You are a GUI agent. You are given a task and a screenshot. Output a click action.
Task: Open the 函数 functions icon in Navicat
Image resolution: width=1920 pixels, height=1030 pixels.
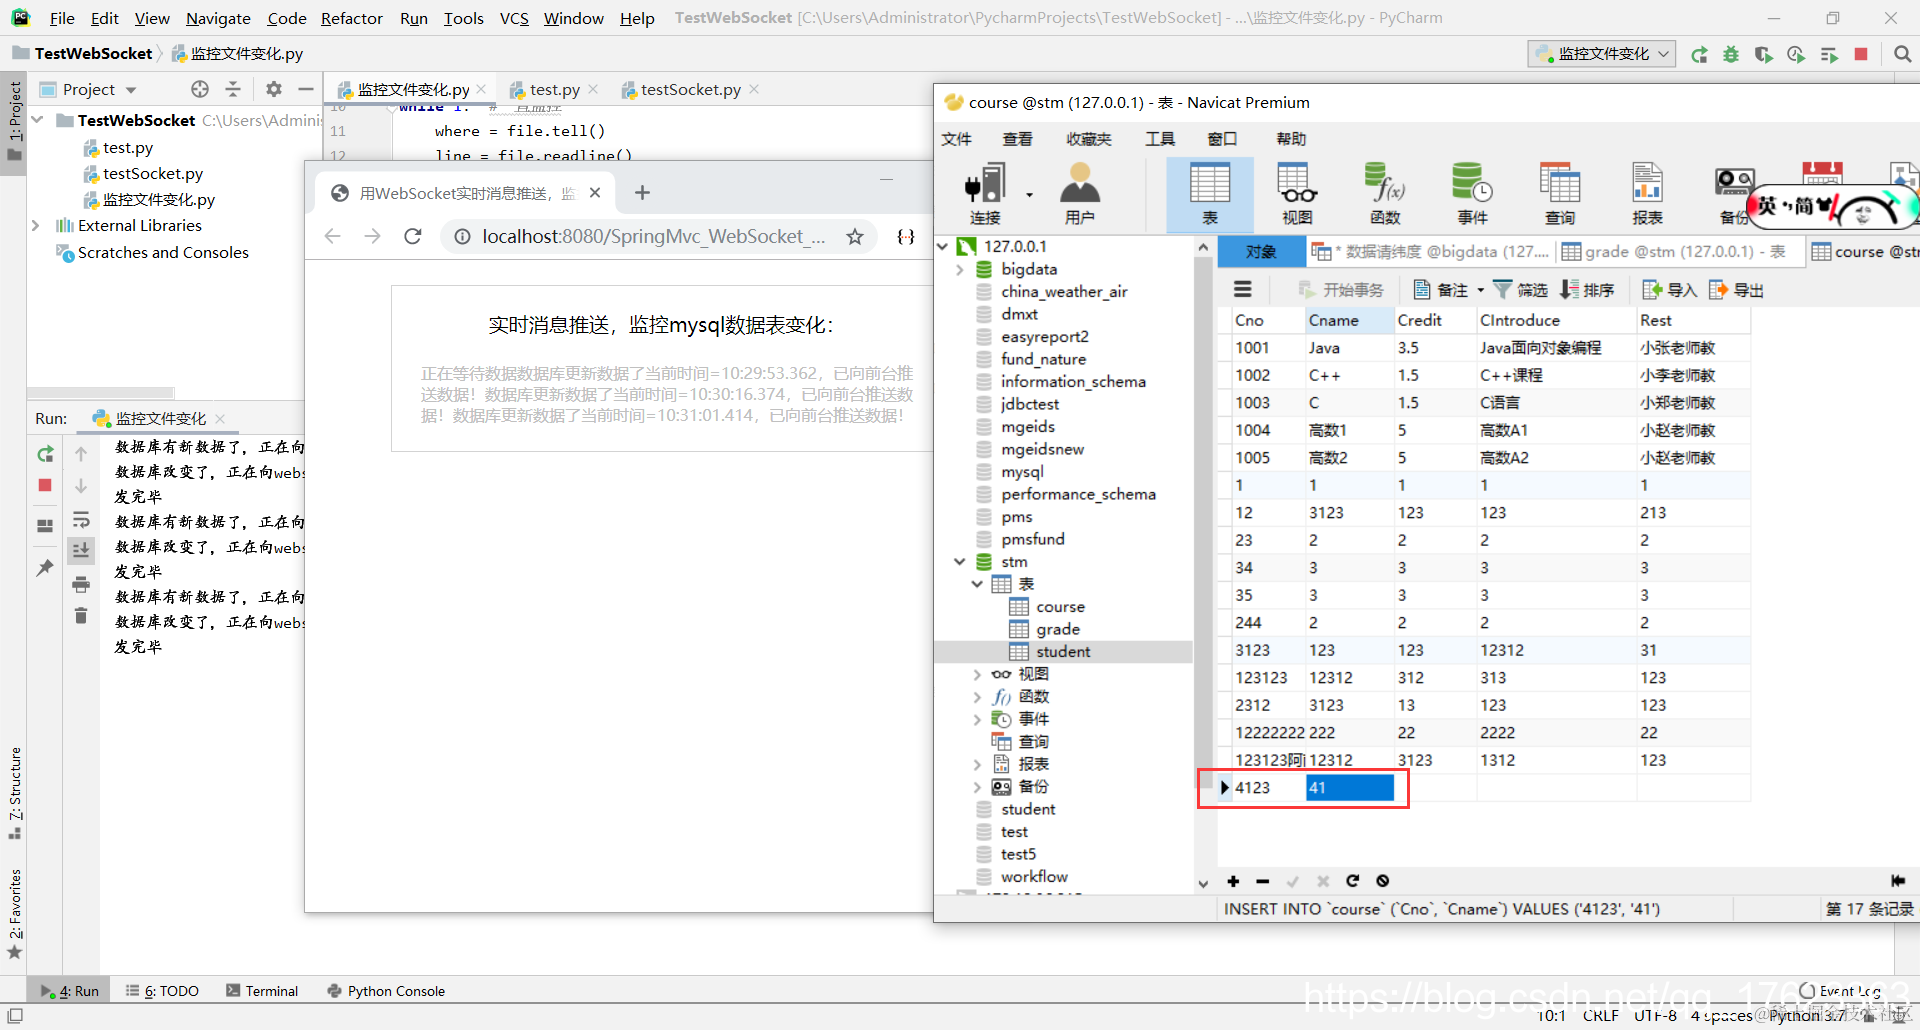[x=1385, y=194]
